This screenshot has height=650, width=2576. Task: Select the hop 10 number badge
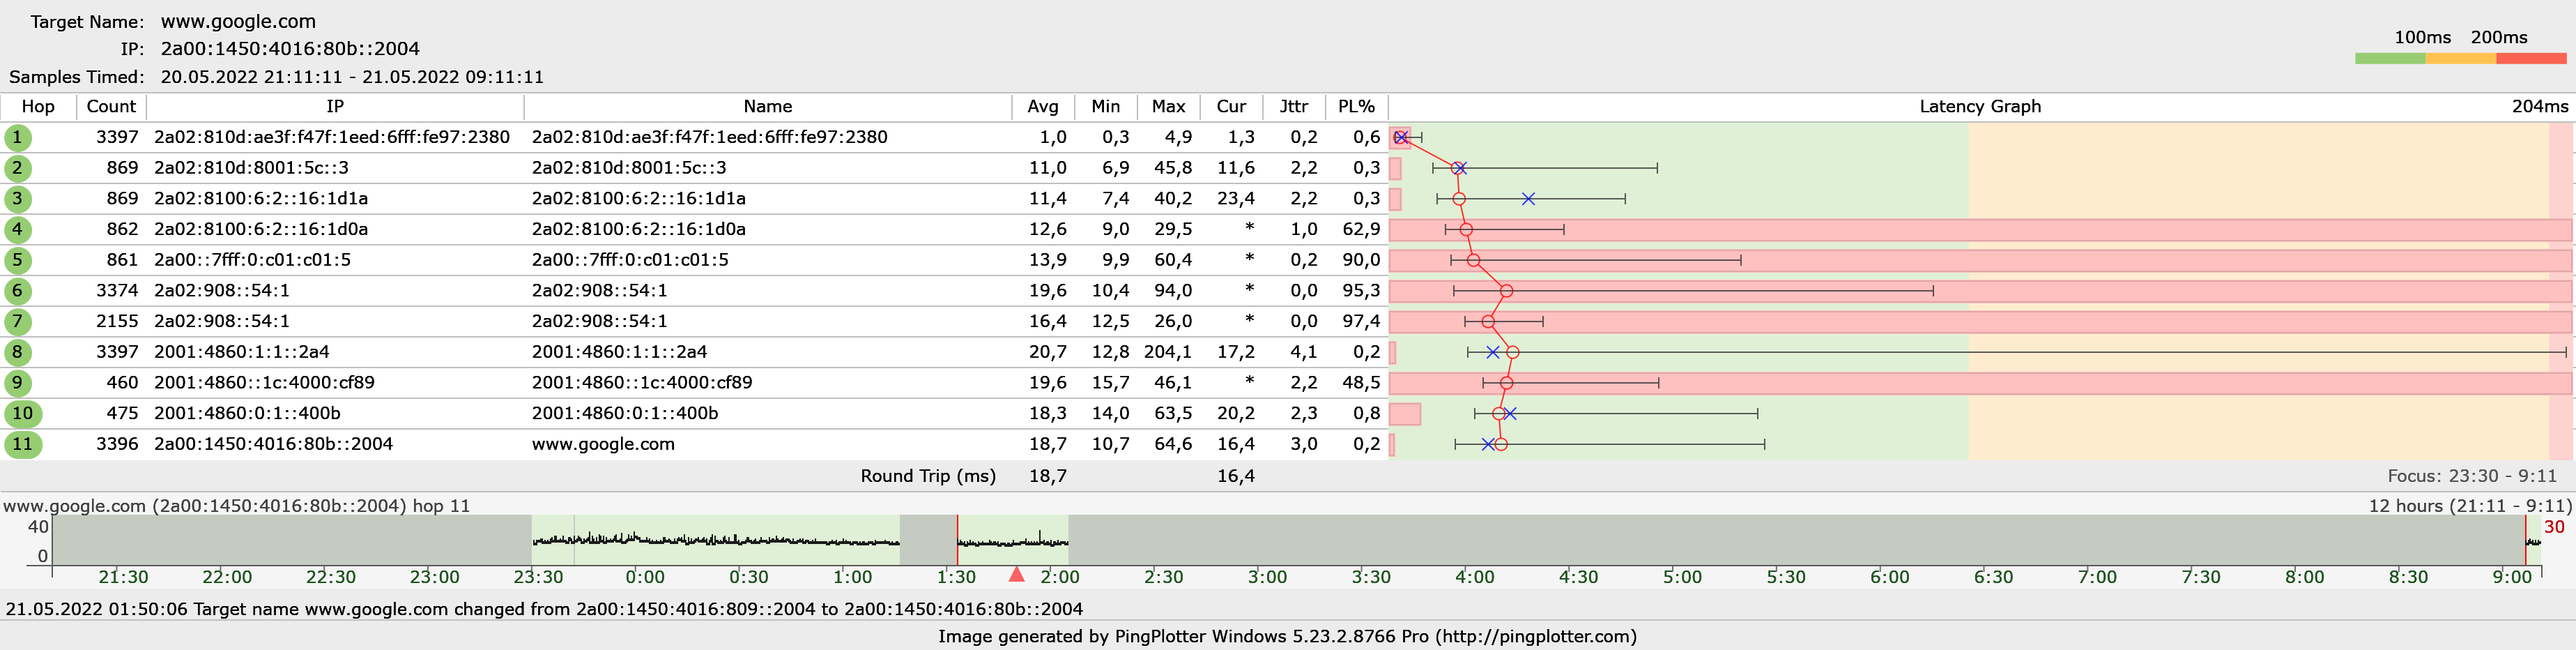point(22,414)
